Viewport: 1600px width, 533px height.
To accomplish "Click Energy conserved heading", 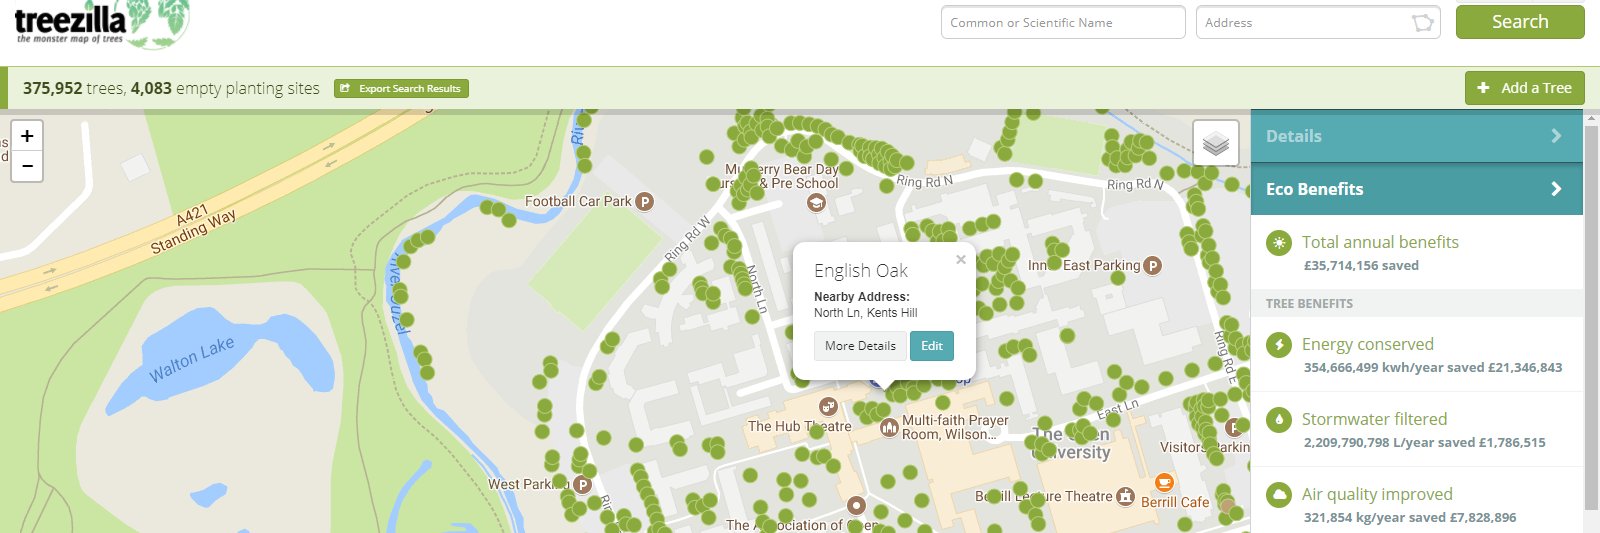I will point(1367,344).
